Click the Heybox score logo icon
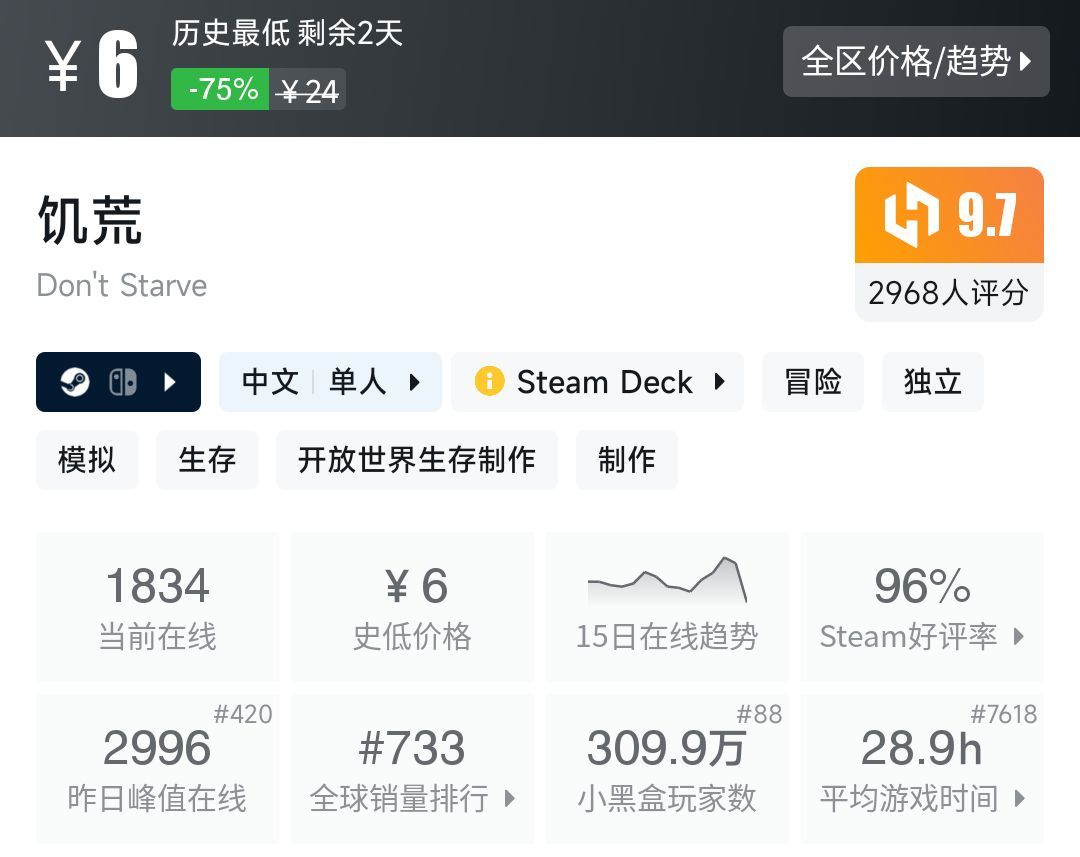1080x857 pixels. 911,215
